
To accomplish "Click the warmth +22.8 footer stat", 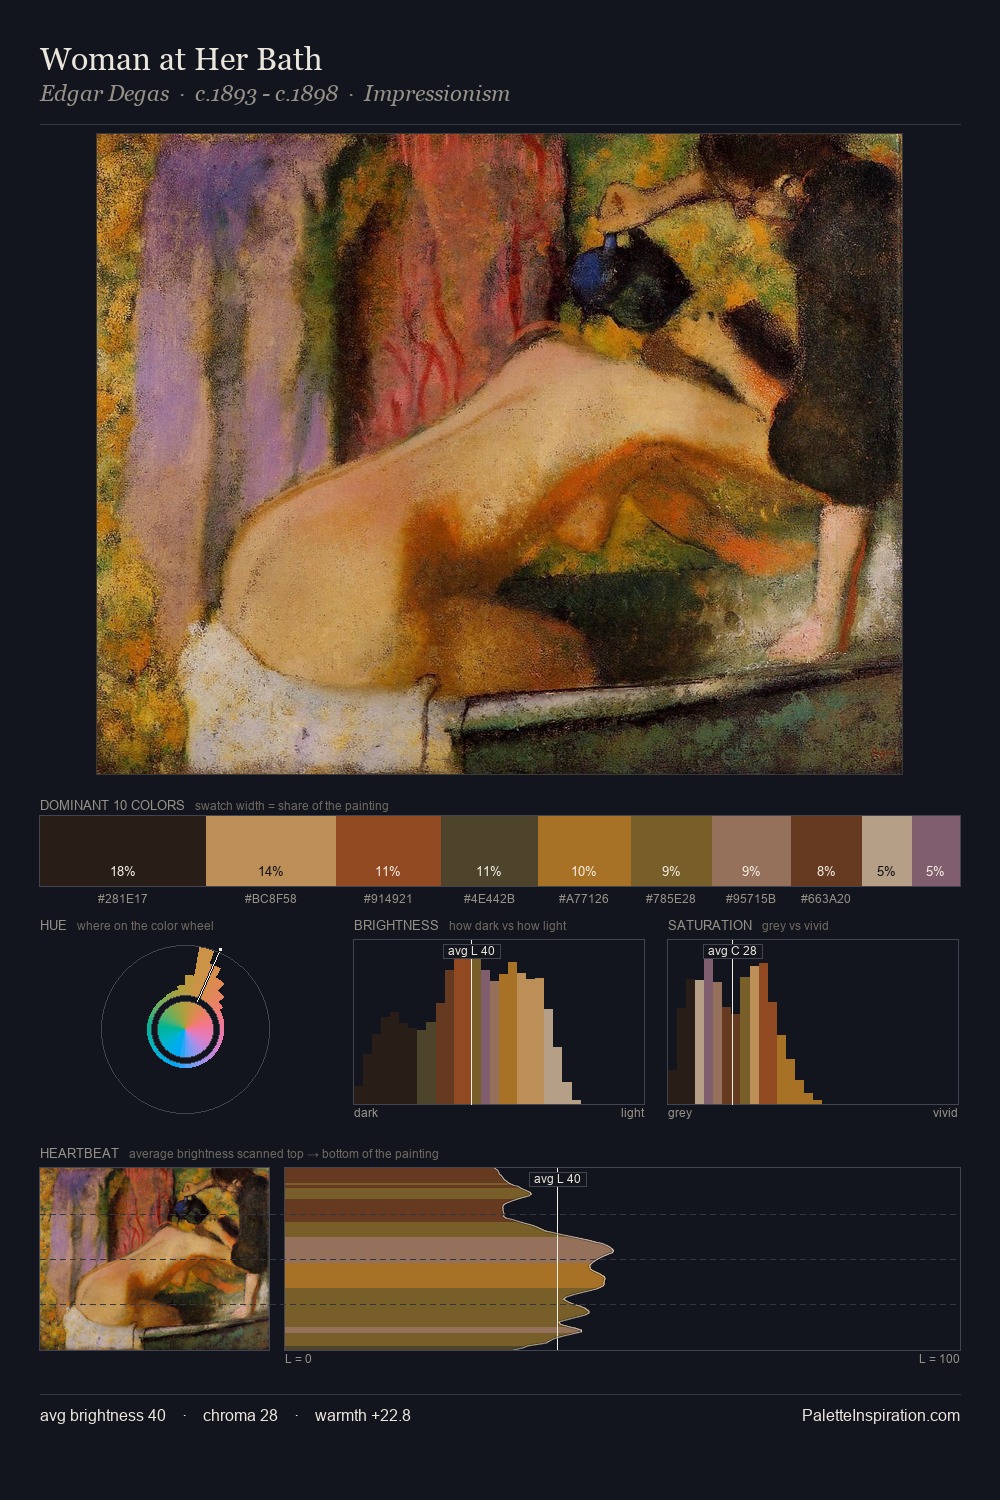I will [x=363, y=1415].
